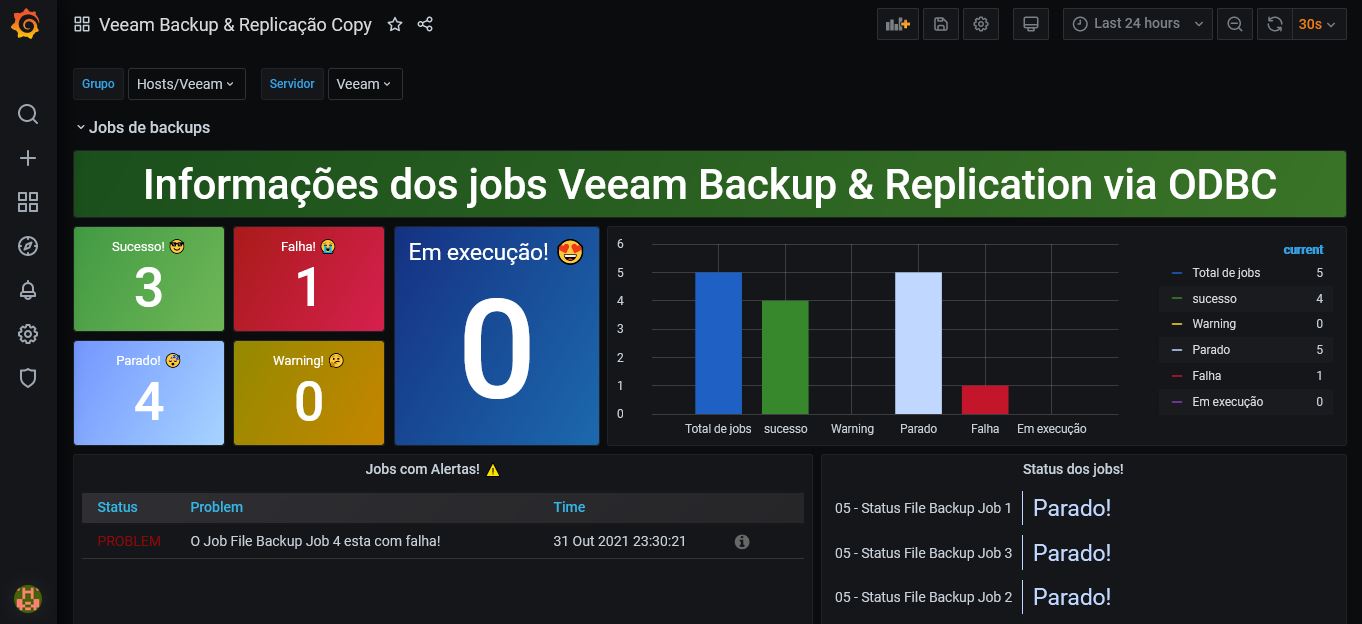Open user profile avatar in sidebar

28,599
